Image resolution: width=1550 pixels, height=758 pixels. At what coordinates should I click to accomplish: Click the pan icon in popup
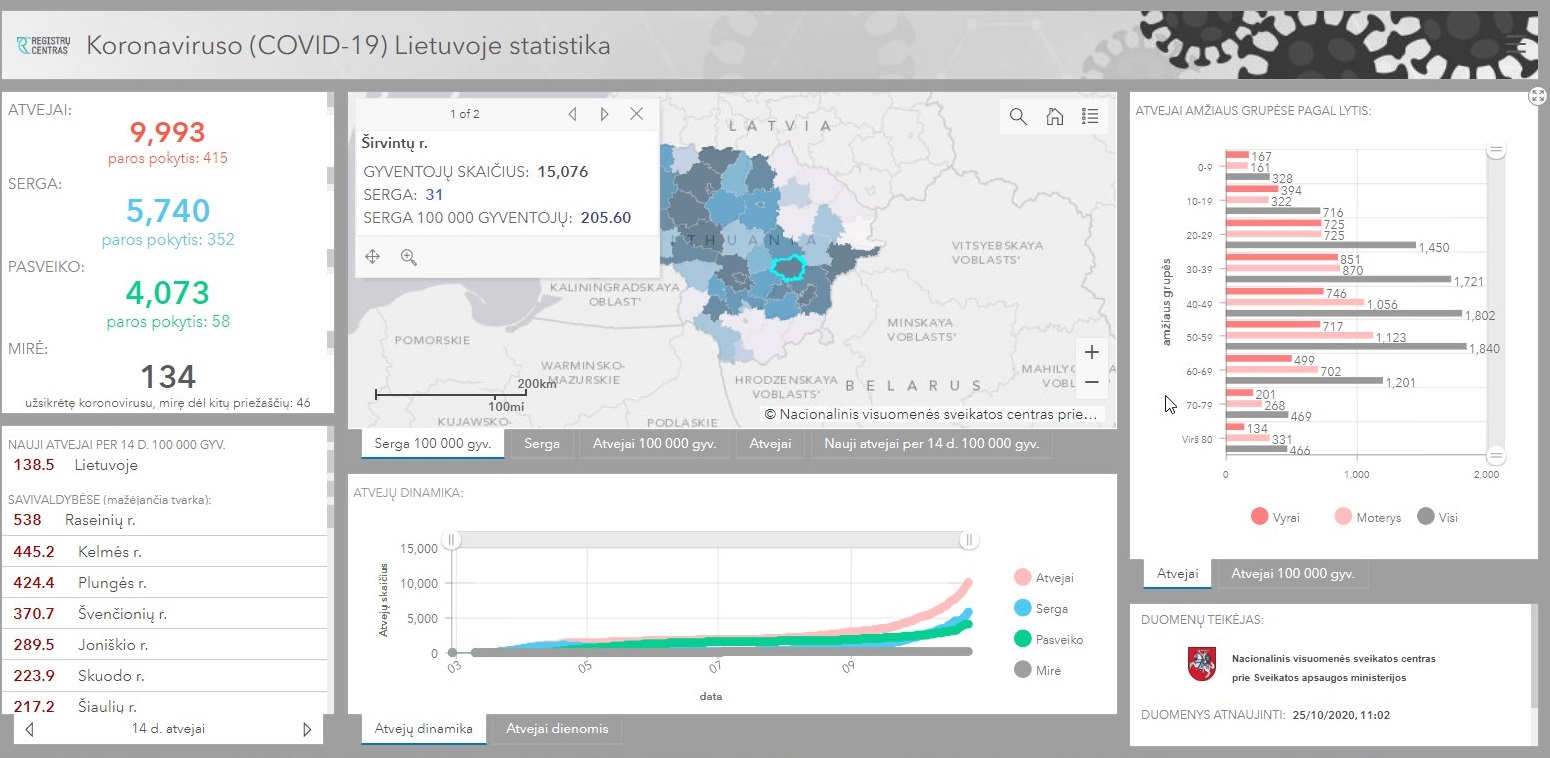(x=372, y=257)
